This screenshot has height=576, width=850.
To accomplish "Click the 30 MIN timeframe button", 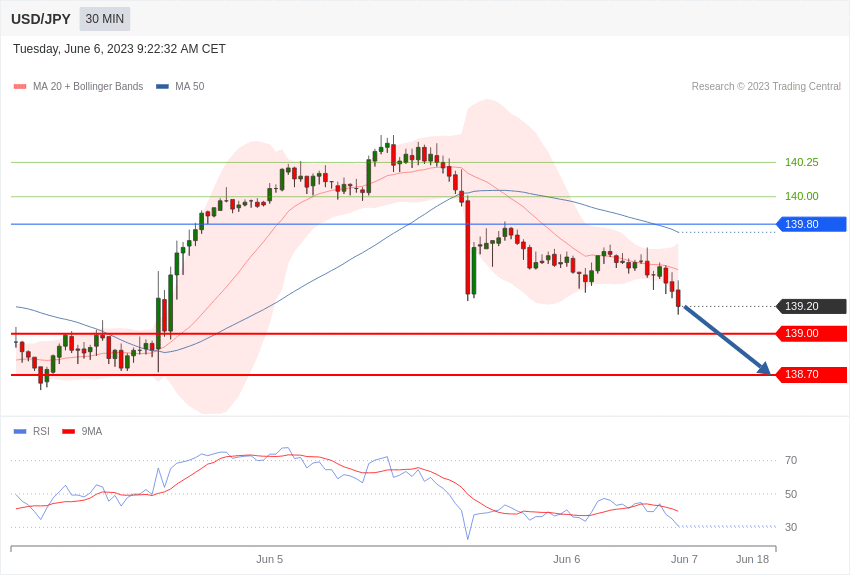I will (105, 19).
